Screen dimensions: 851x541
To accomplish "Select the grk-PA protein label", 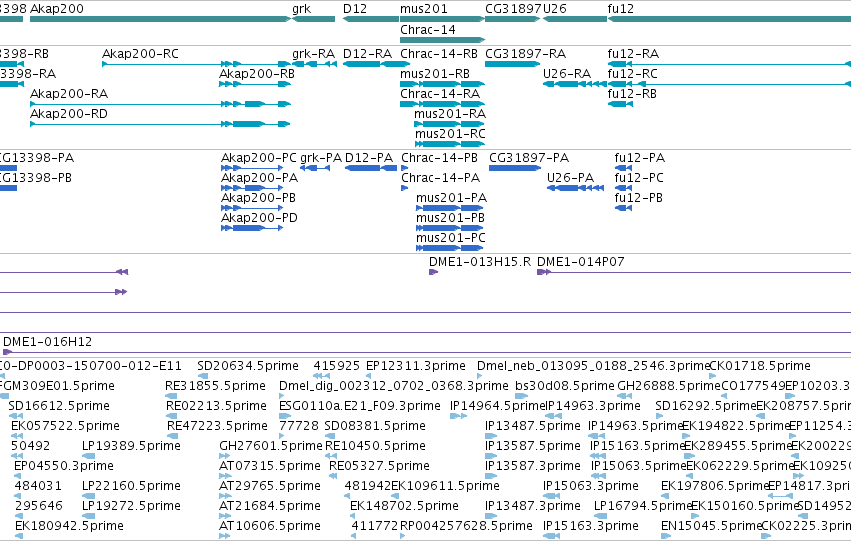I will pyautogui.click(x=321, y=158).
